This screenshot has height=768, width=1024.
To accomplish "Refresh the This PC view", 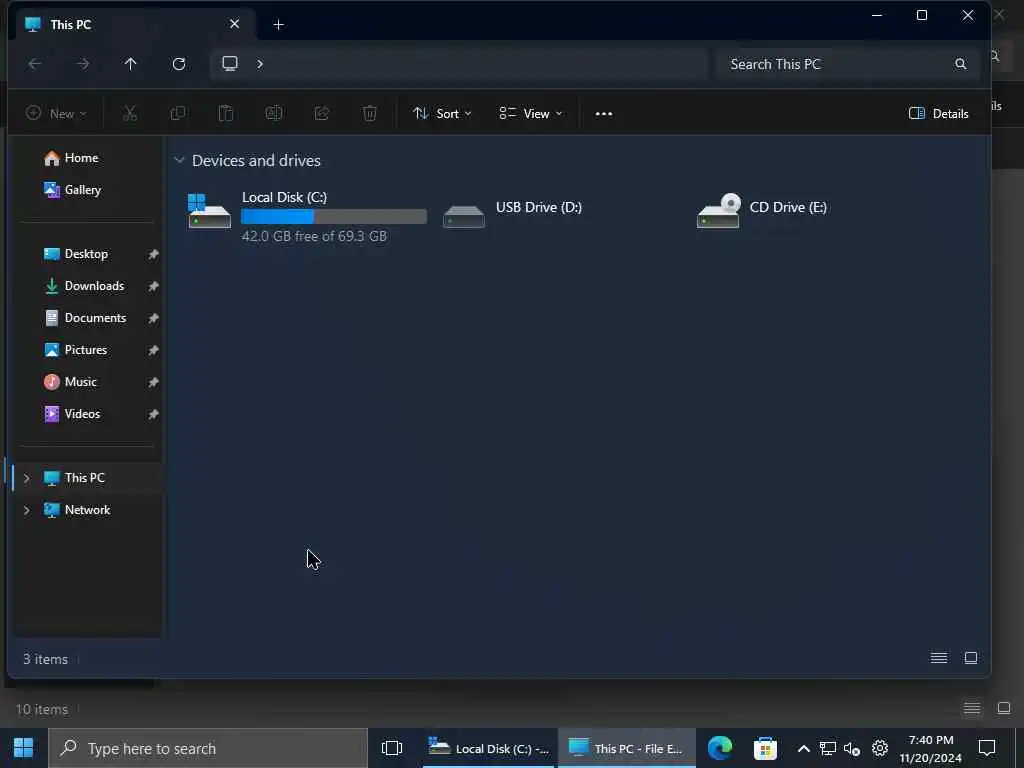I will [179, 63].
